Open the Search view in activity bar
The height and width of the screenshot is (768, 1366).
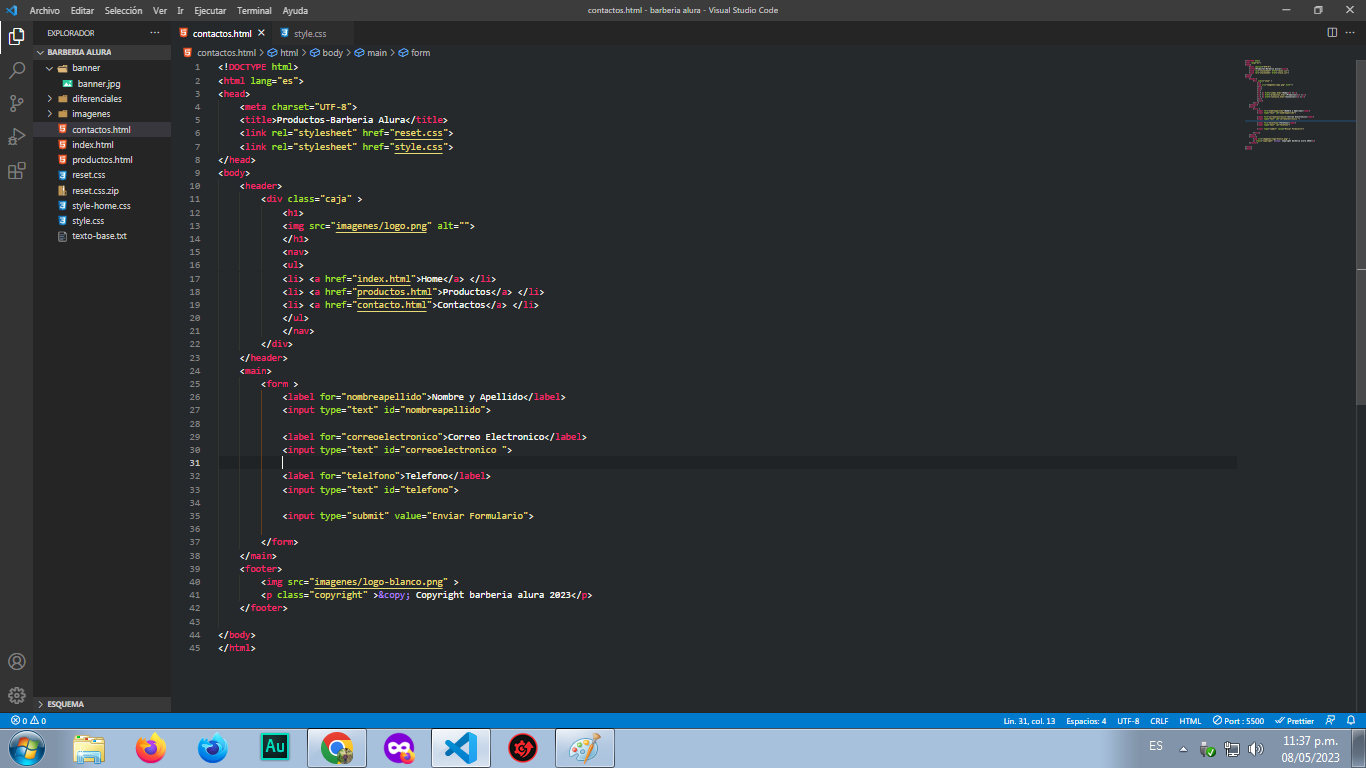16,70
